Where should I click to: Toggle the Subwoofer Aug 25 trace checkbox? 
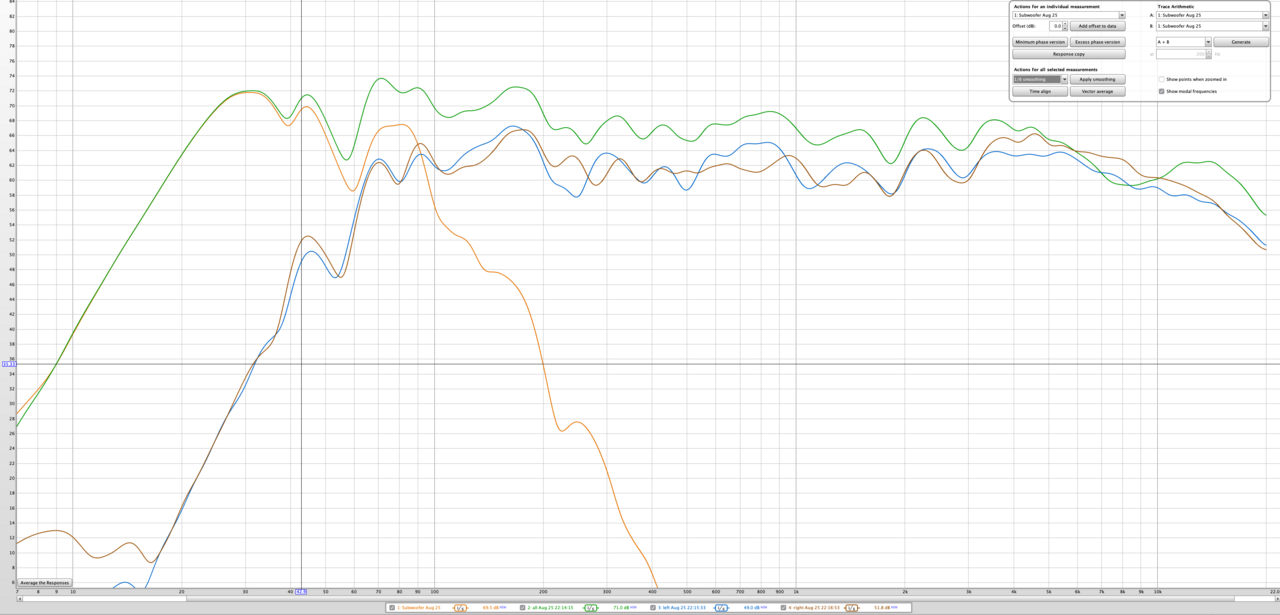(x=392, y=607)
